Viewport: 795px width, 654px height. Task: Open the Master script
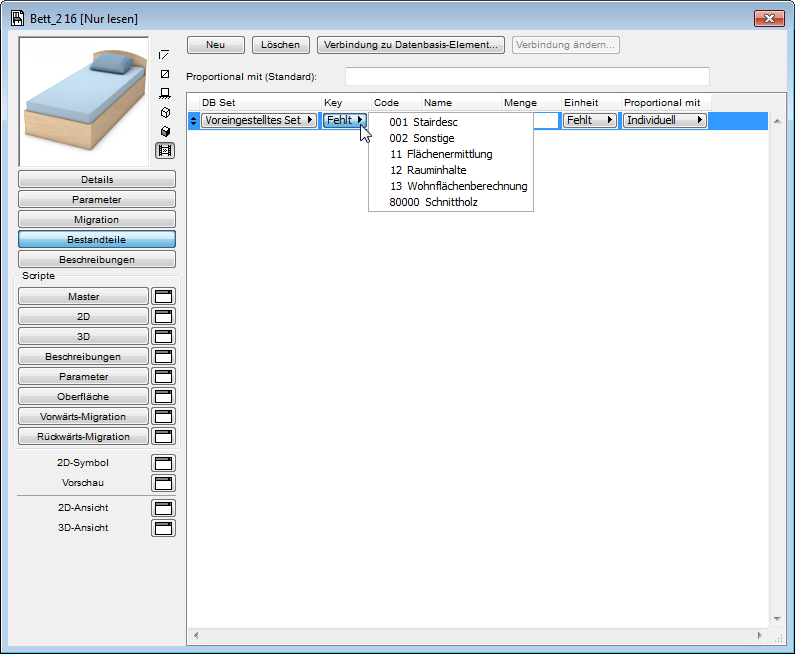84,297
